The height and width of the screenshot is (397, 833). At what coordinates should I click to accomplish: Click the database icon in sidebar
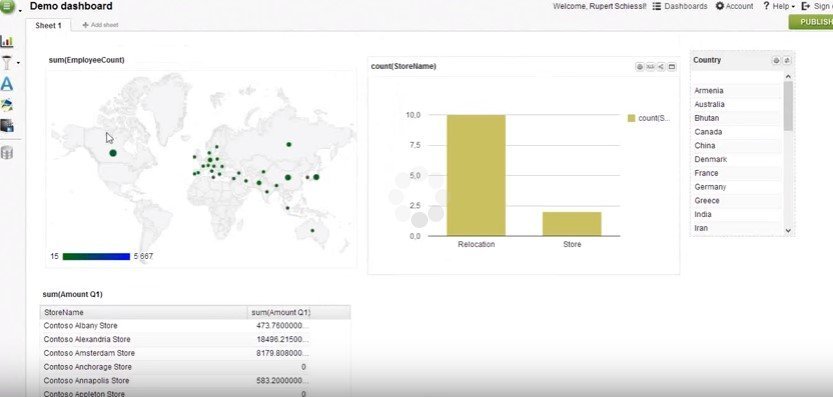click(6, 153)
